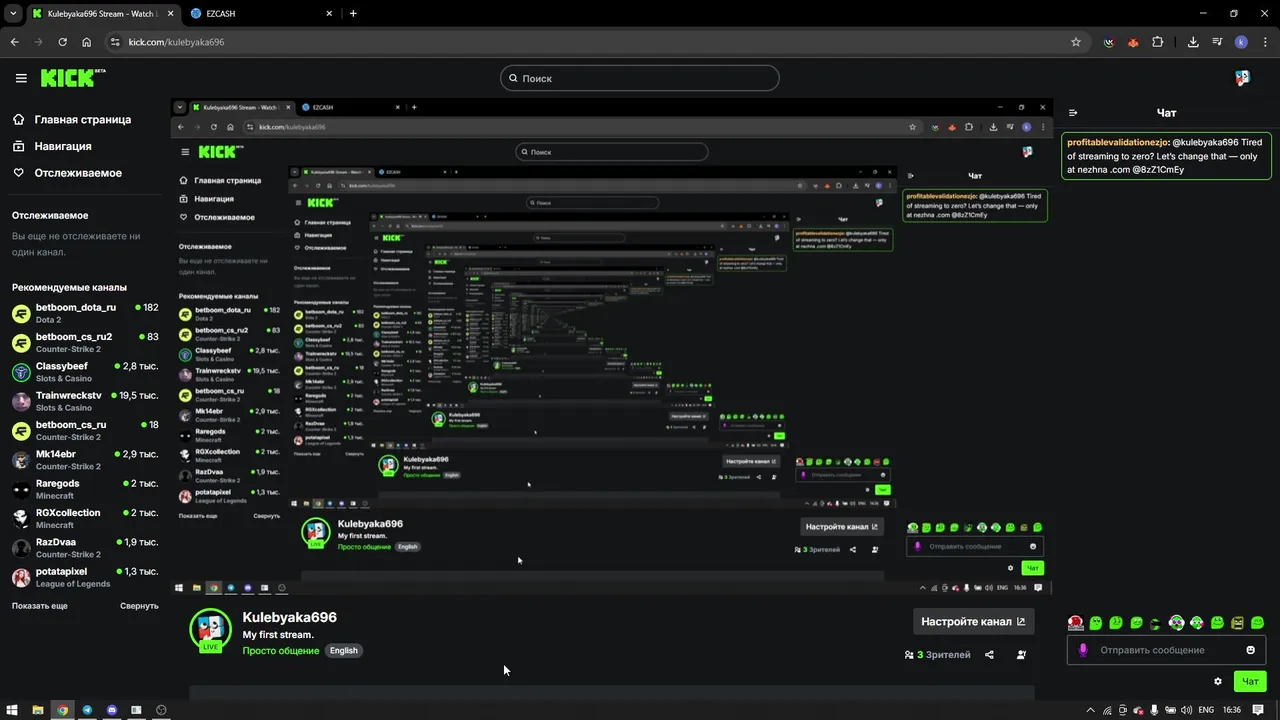Open Telegram from the taskbar
This screenshot has width=1280, height=720.
coord(87,710)
